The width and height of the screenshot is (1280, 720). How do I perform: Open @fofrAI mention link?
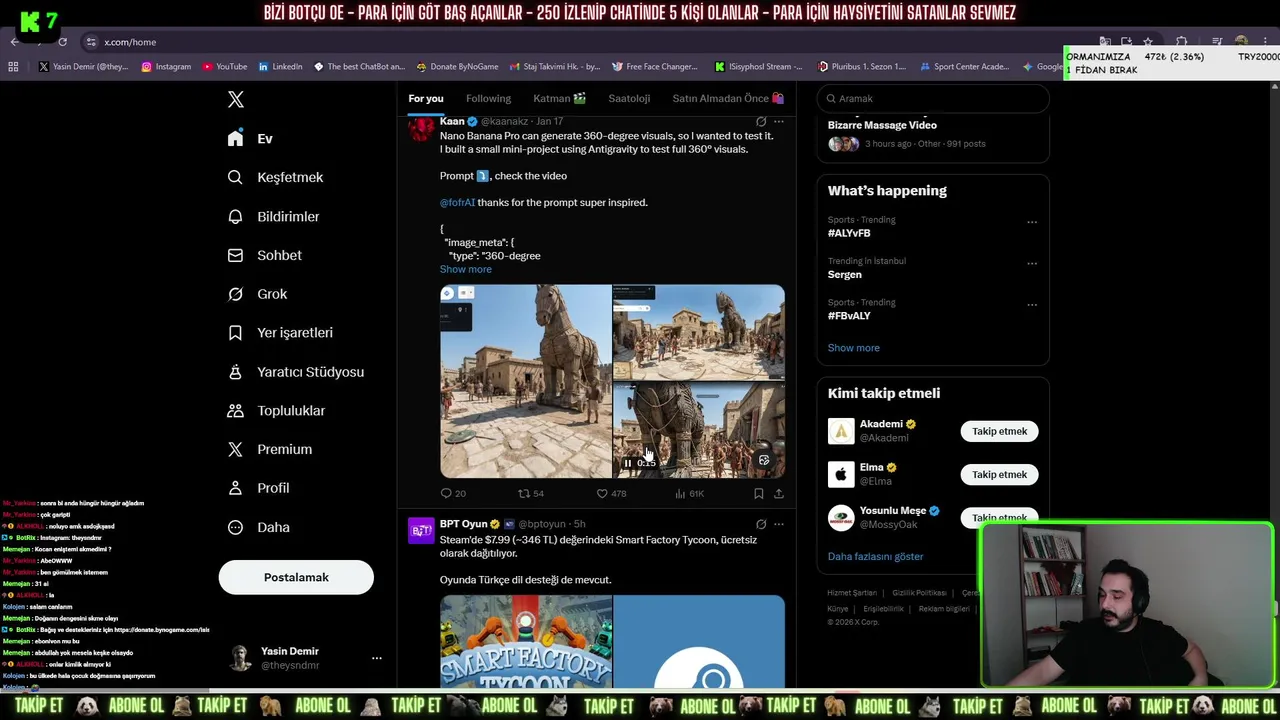tap(457, 202)
